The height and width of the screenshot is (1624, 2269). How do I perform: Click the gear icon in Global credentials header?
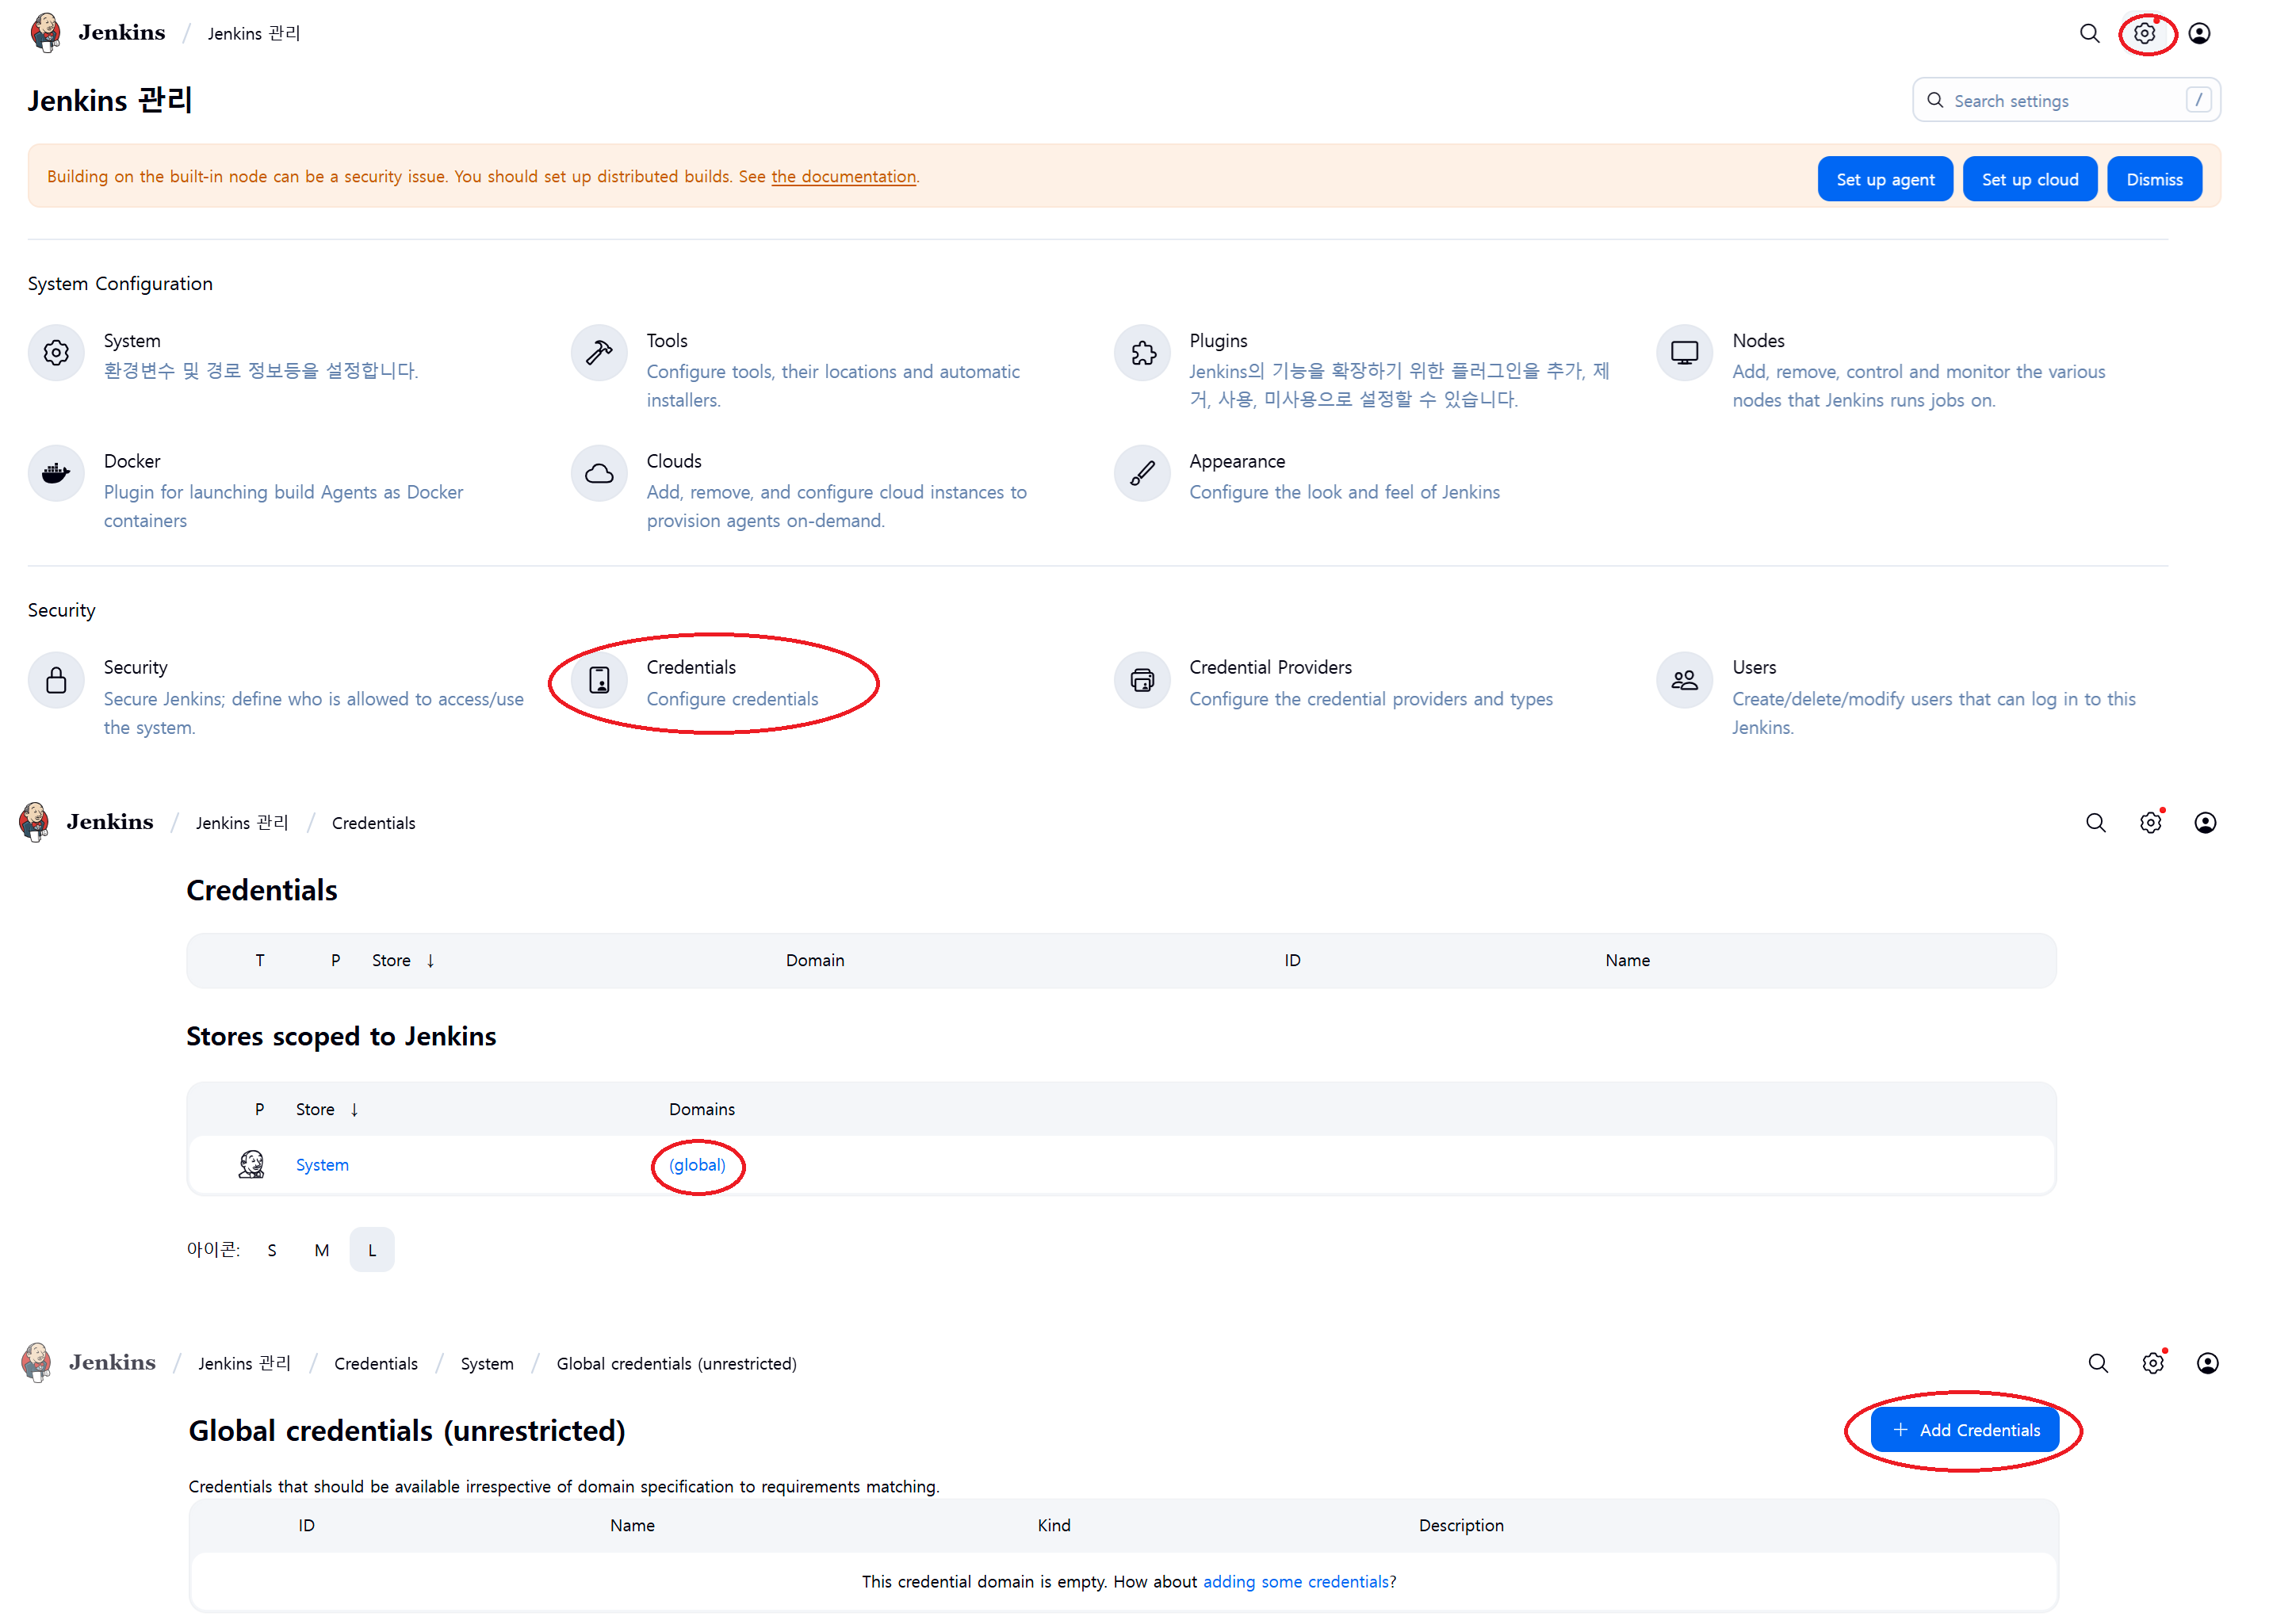[2152, 1363]
